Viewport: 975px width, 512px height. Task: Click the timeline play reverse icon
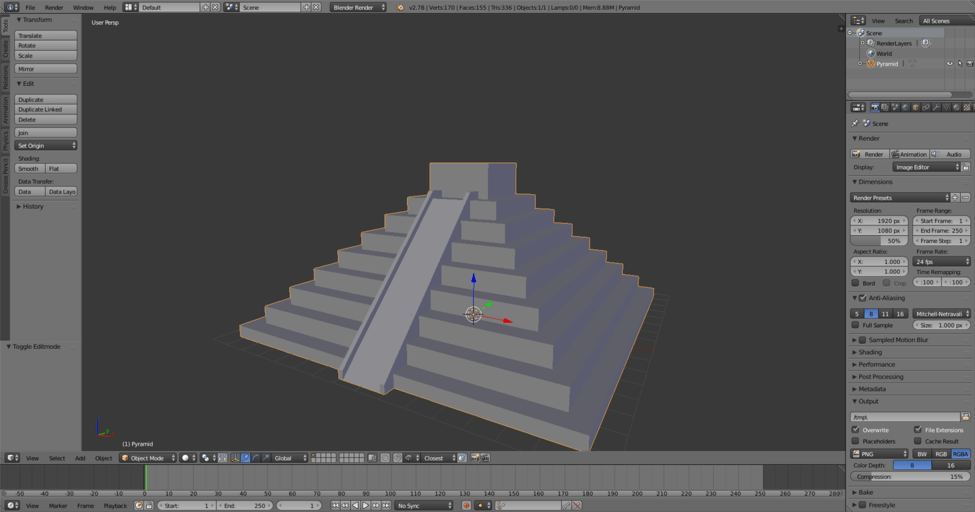[356, 506]
